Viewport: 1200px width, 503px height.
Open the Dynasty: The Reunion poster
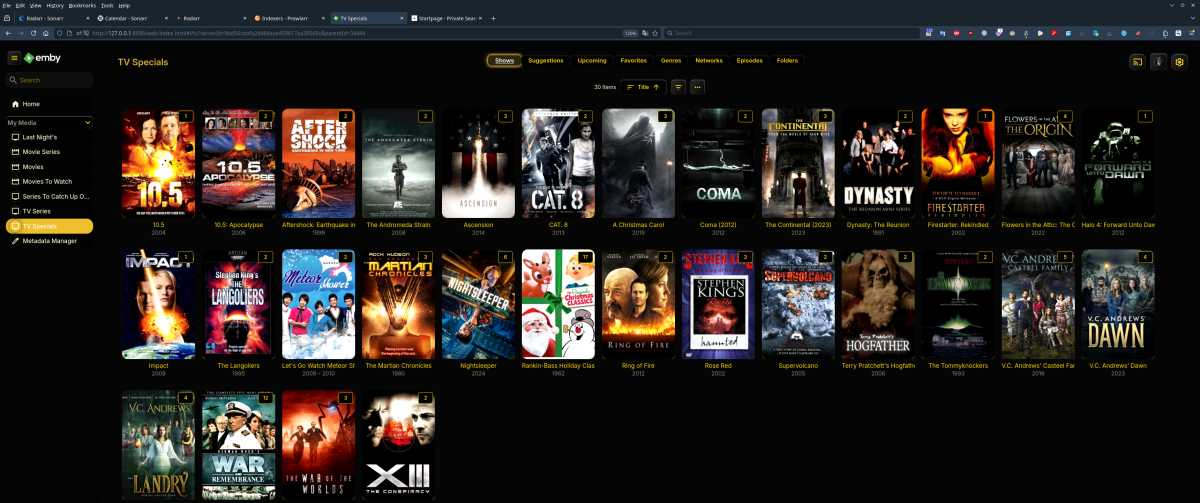coord(878,163)
